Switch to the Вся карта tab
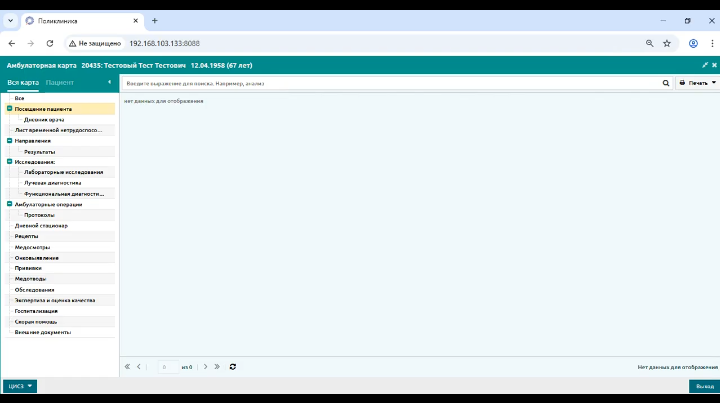This screenshot has height=403, width=720. pos(23,83)
